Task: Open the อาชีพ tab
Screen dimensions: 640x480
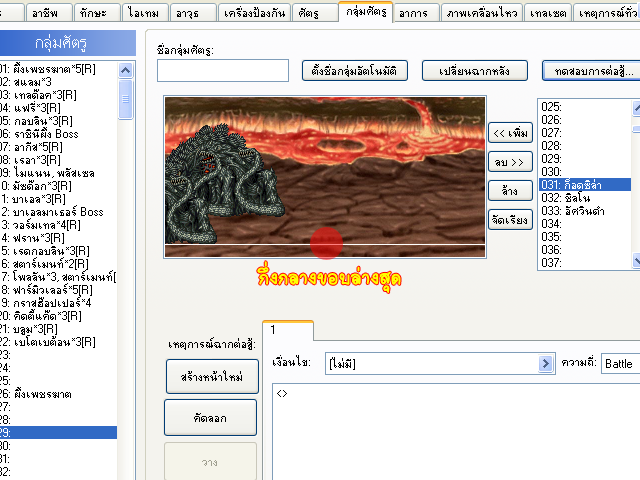Action: (49, 13)
